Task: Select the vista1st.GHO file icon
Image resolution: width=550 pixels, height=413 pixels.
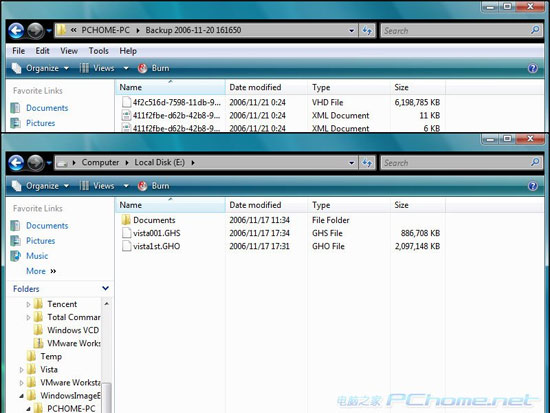Action: [126, 246]
